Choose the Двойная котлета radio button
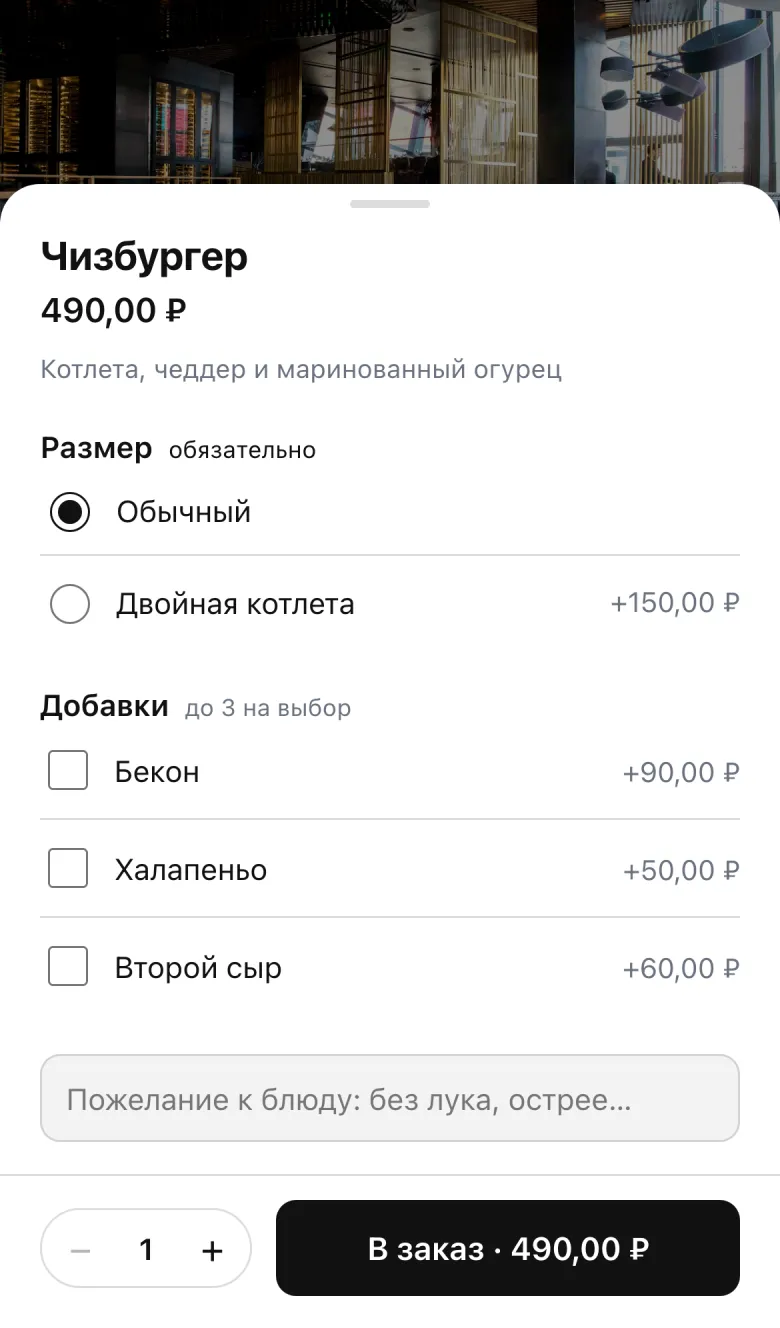The height and width of the screenshot is (1328, 780). click(70, 604)
